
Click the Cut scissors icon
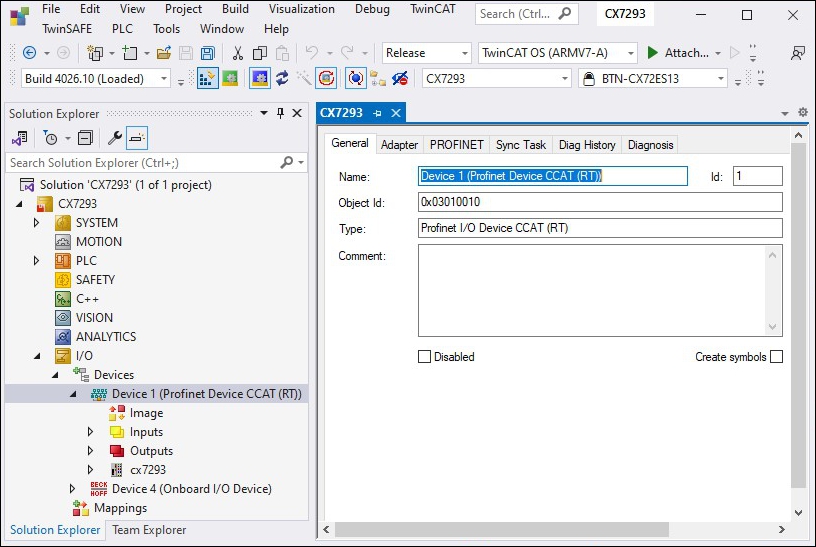[x=238, y=53]
